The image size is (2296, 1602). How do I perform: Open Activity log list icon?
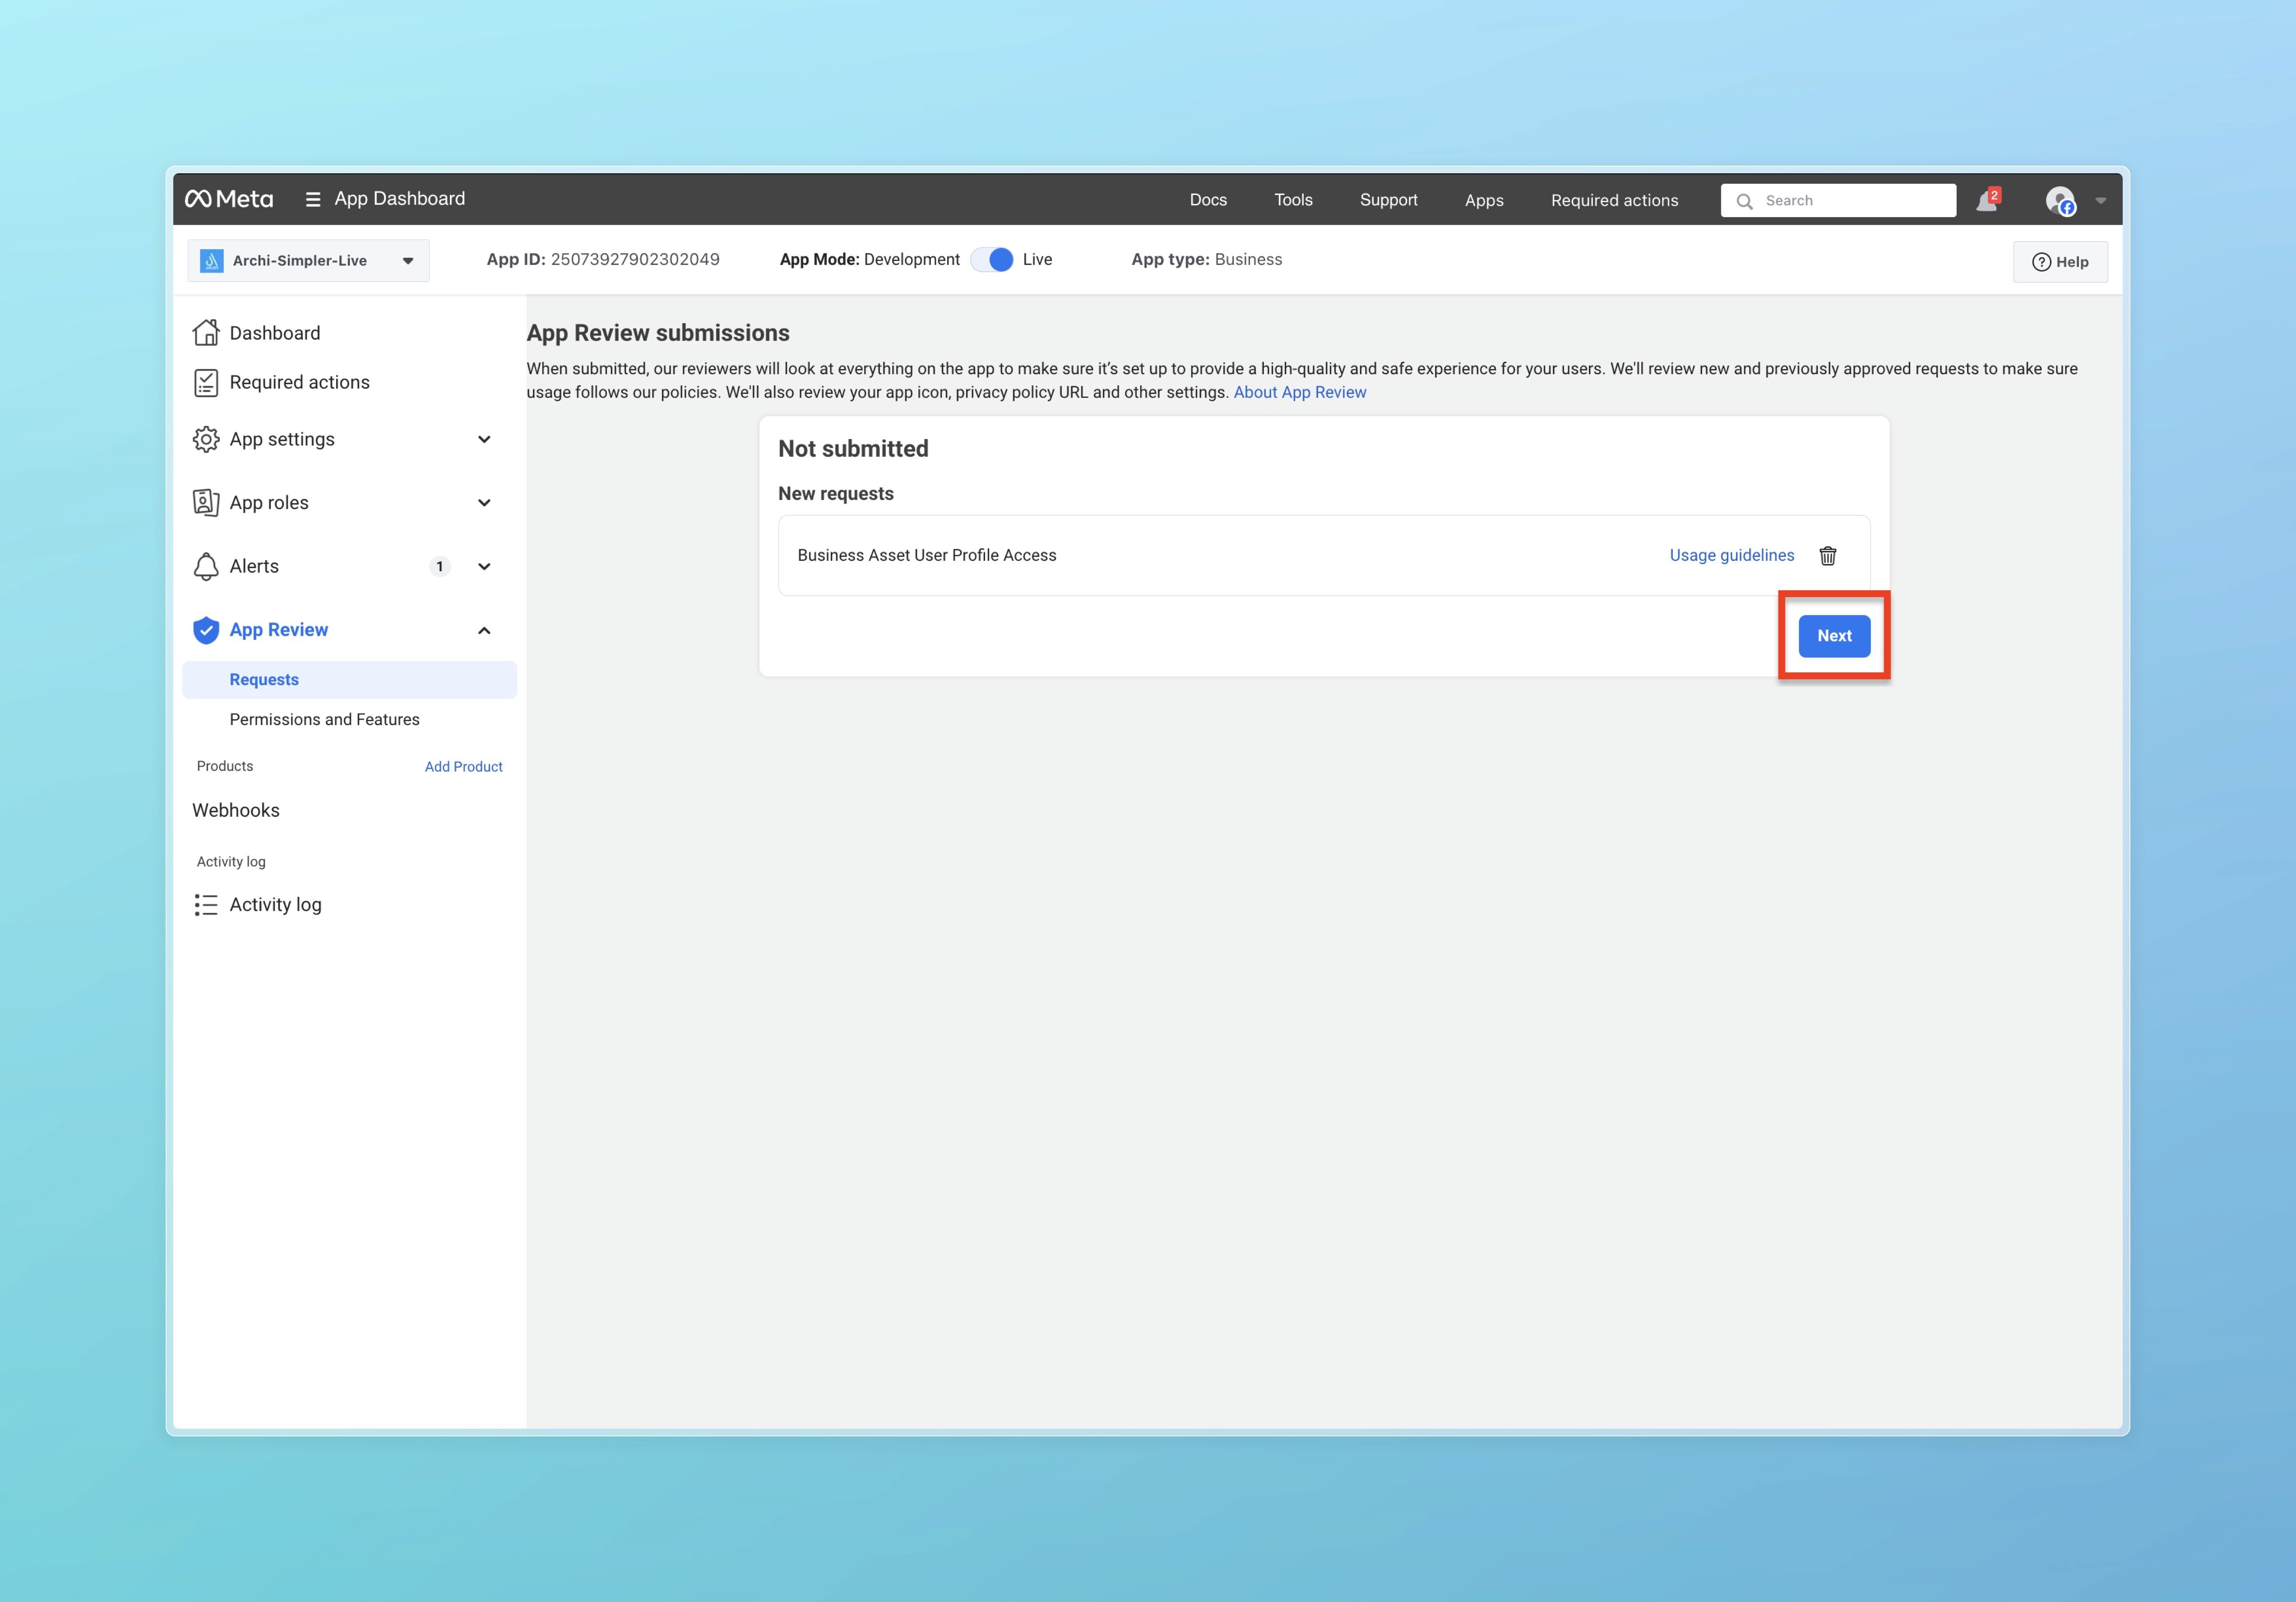tap(206, 905)
